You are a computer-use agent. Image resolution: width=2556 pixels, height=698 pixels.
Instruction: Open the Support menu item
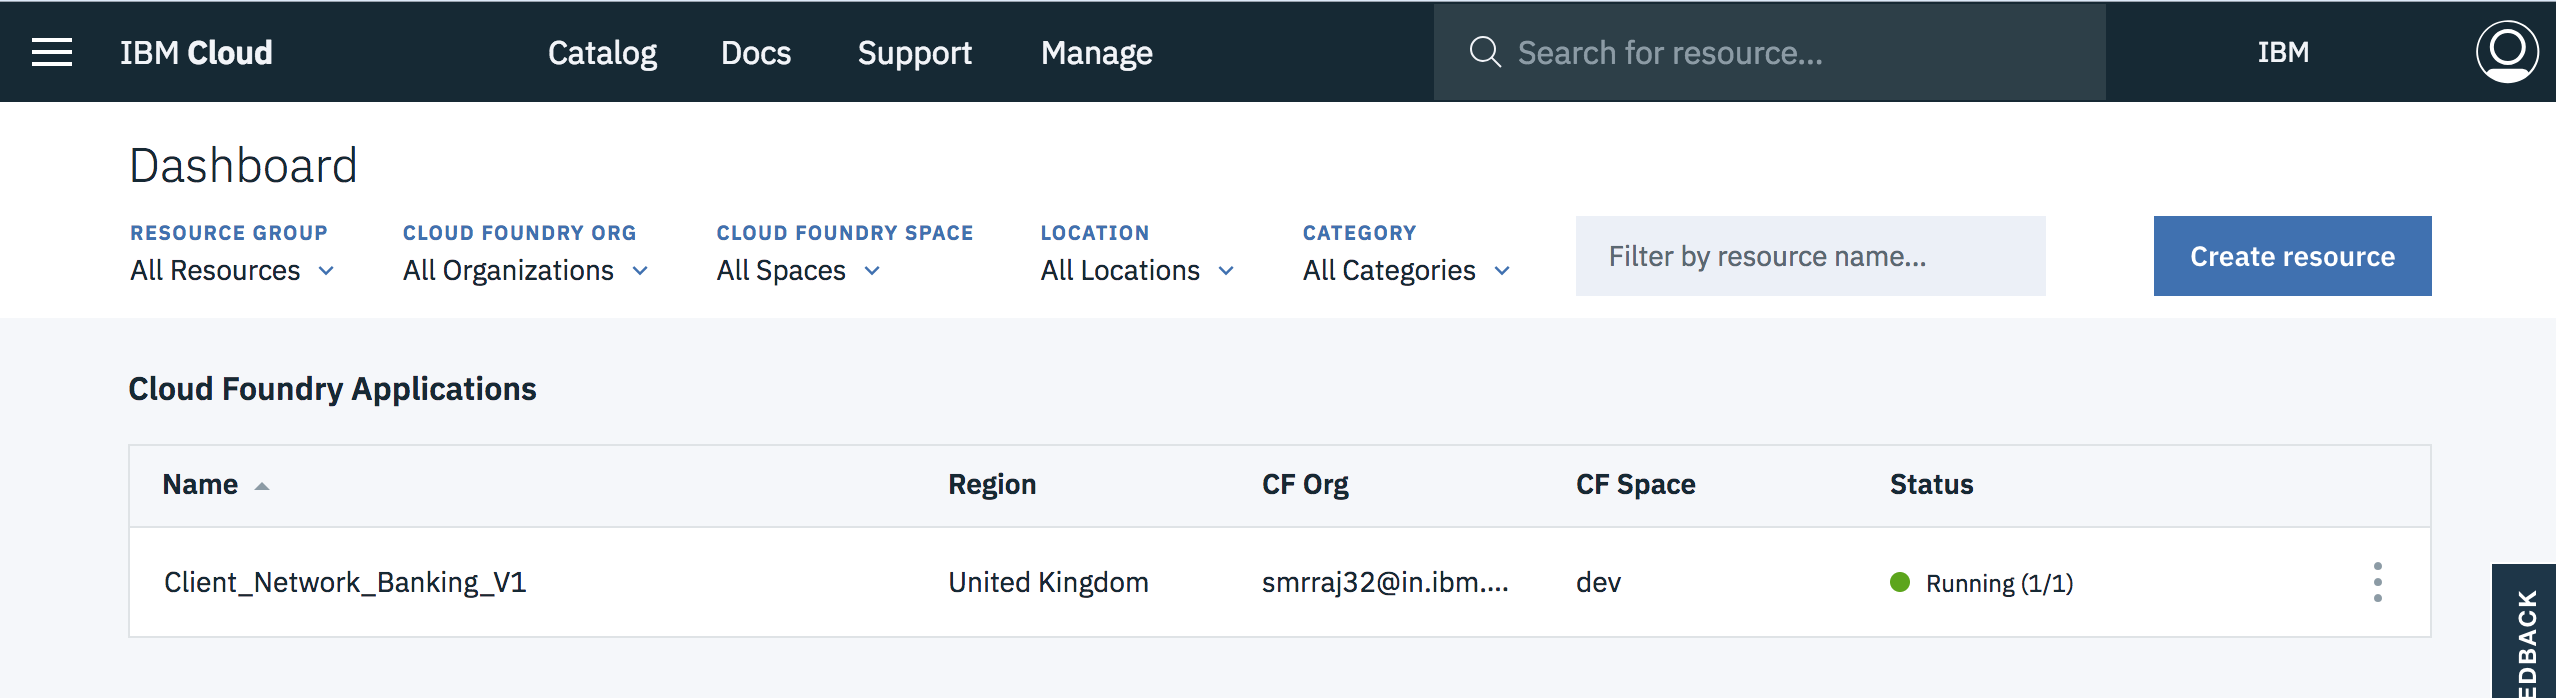pyautogui.click(x=914, y=52)
